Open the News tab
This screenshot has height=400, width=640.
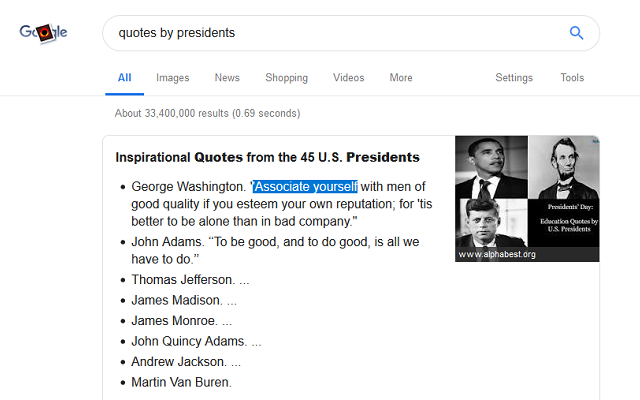[x=227, y=78]
